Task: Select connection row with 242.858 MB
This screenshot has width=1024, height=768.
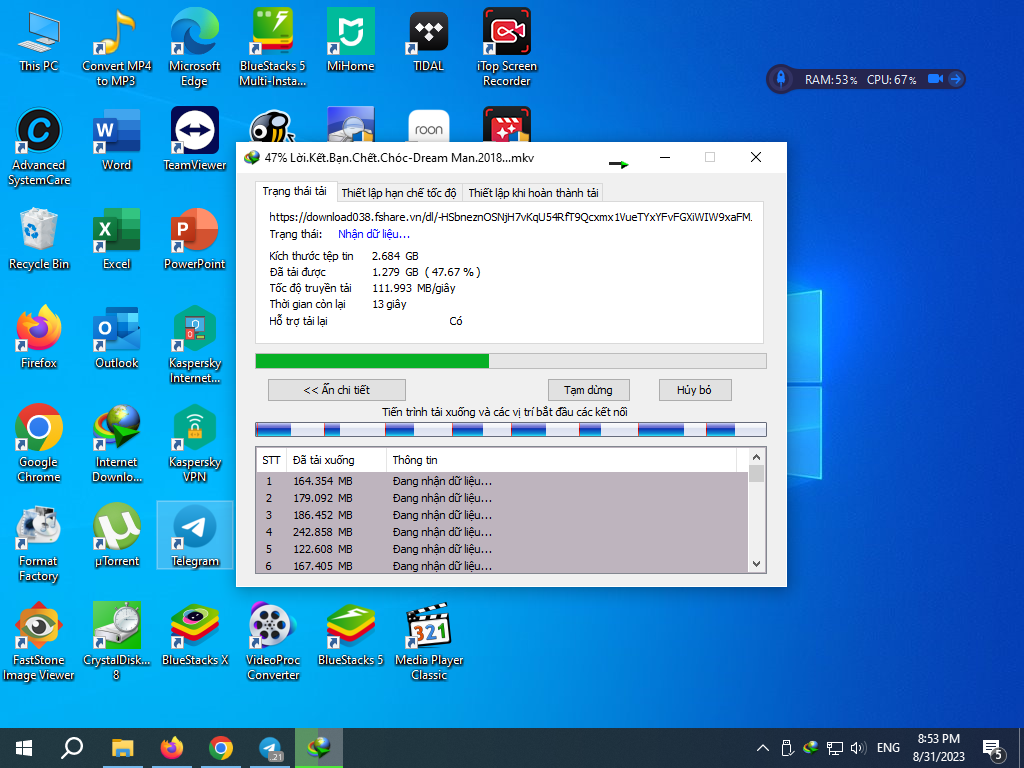Action: [502, 532]
